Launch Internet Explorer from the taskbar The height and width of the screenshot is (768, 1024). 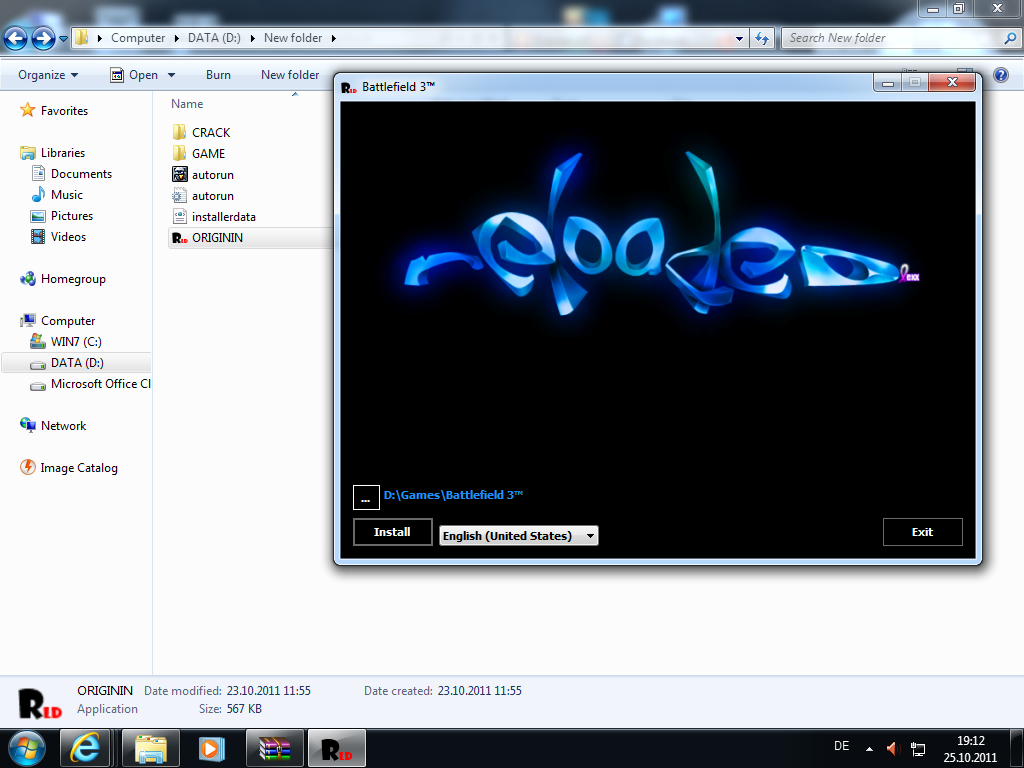tap(85, 748)
